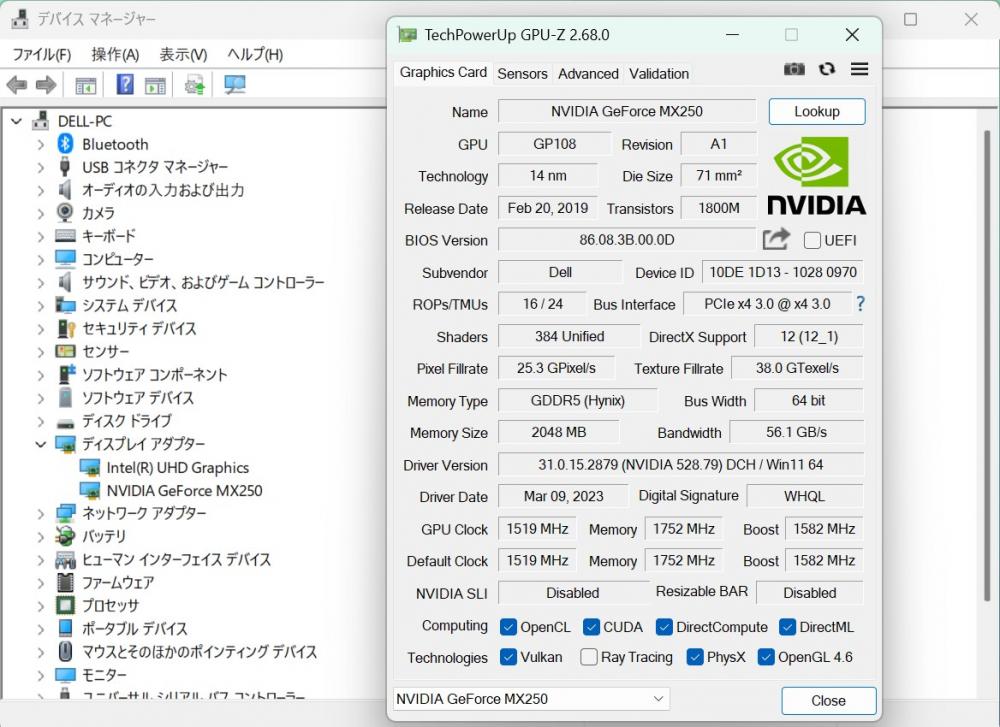Click the Device Manager vertical scrollbar
Image resolution: width=1000 pixels, height=727 pixels.
tap(987, 367)
